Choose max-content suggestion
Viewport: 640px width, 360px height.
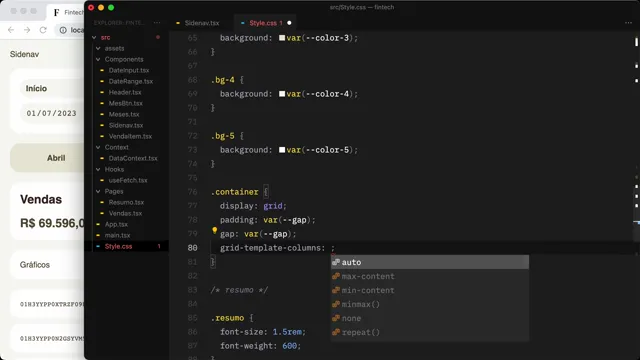pyautogui.click(x=430, y=276)
